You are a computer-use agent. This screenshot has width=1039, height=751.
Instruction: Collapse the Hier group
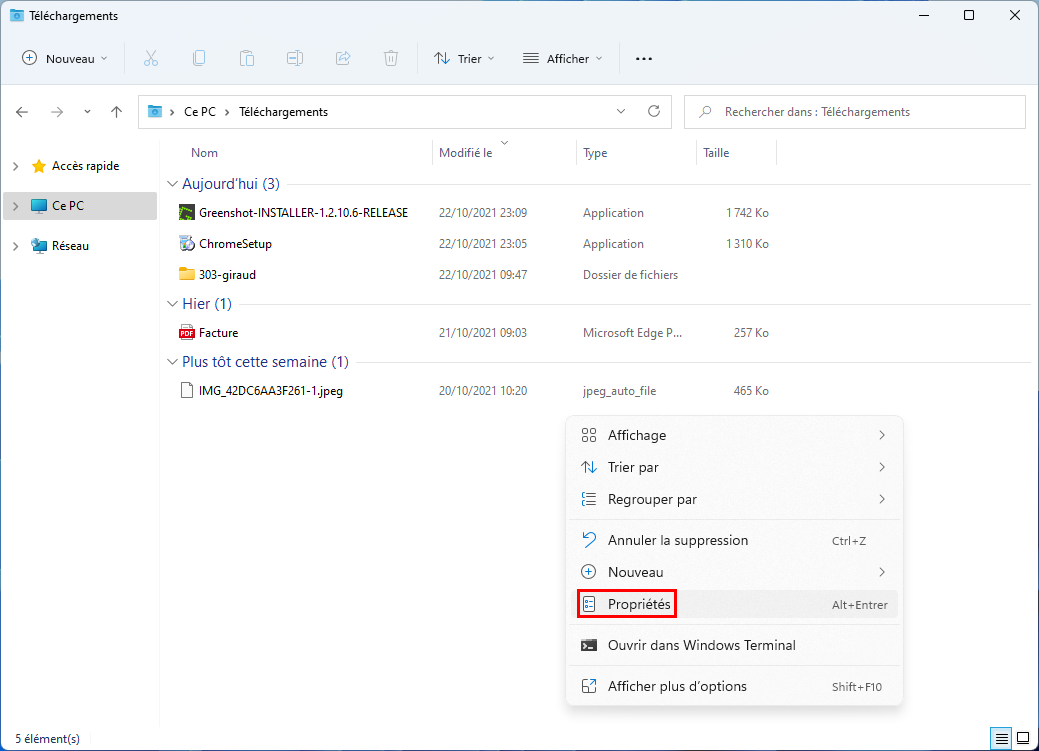(172, 304)
